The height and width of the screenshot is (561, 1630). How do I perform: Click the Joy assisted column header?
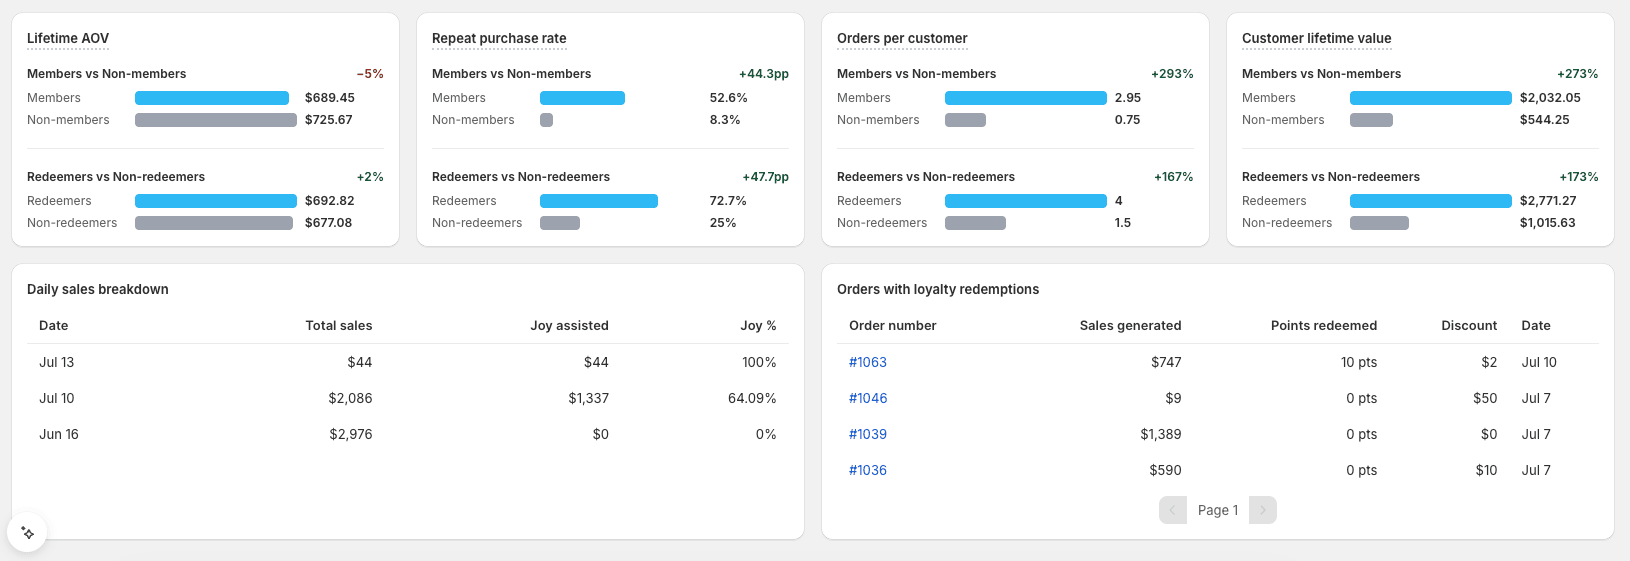click(570, 326)
